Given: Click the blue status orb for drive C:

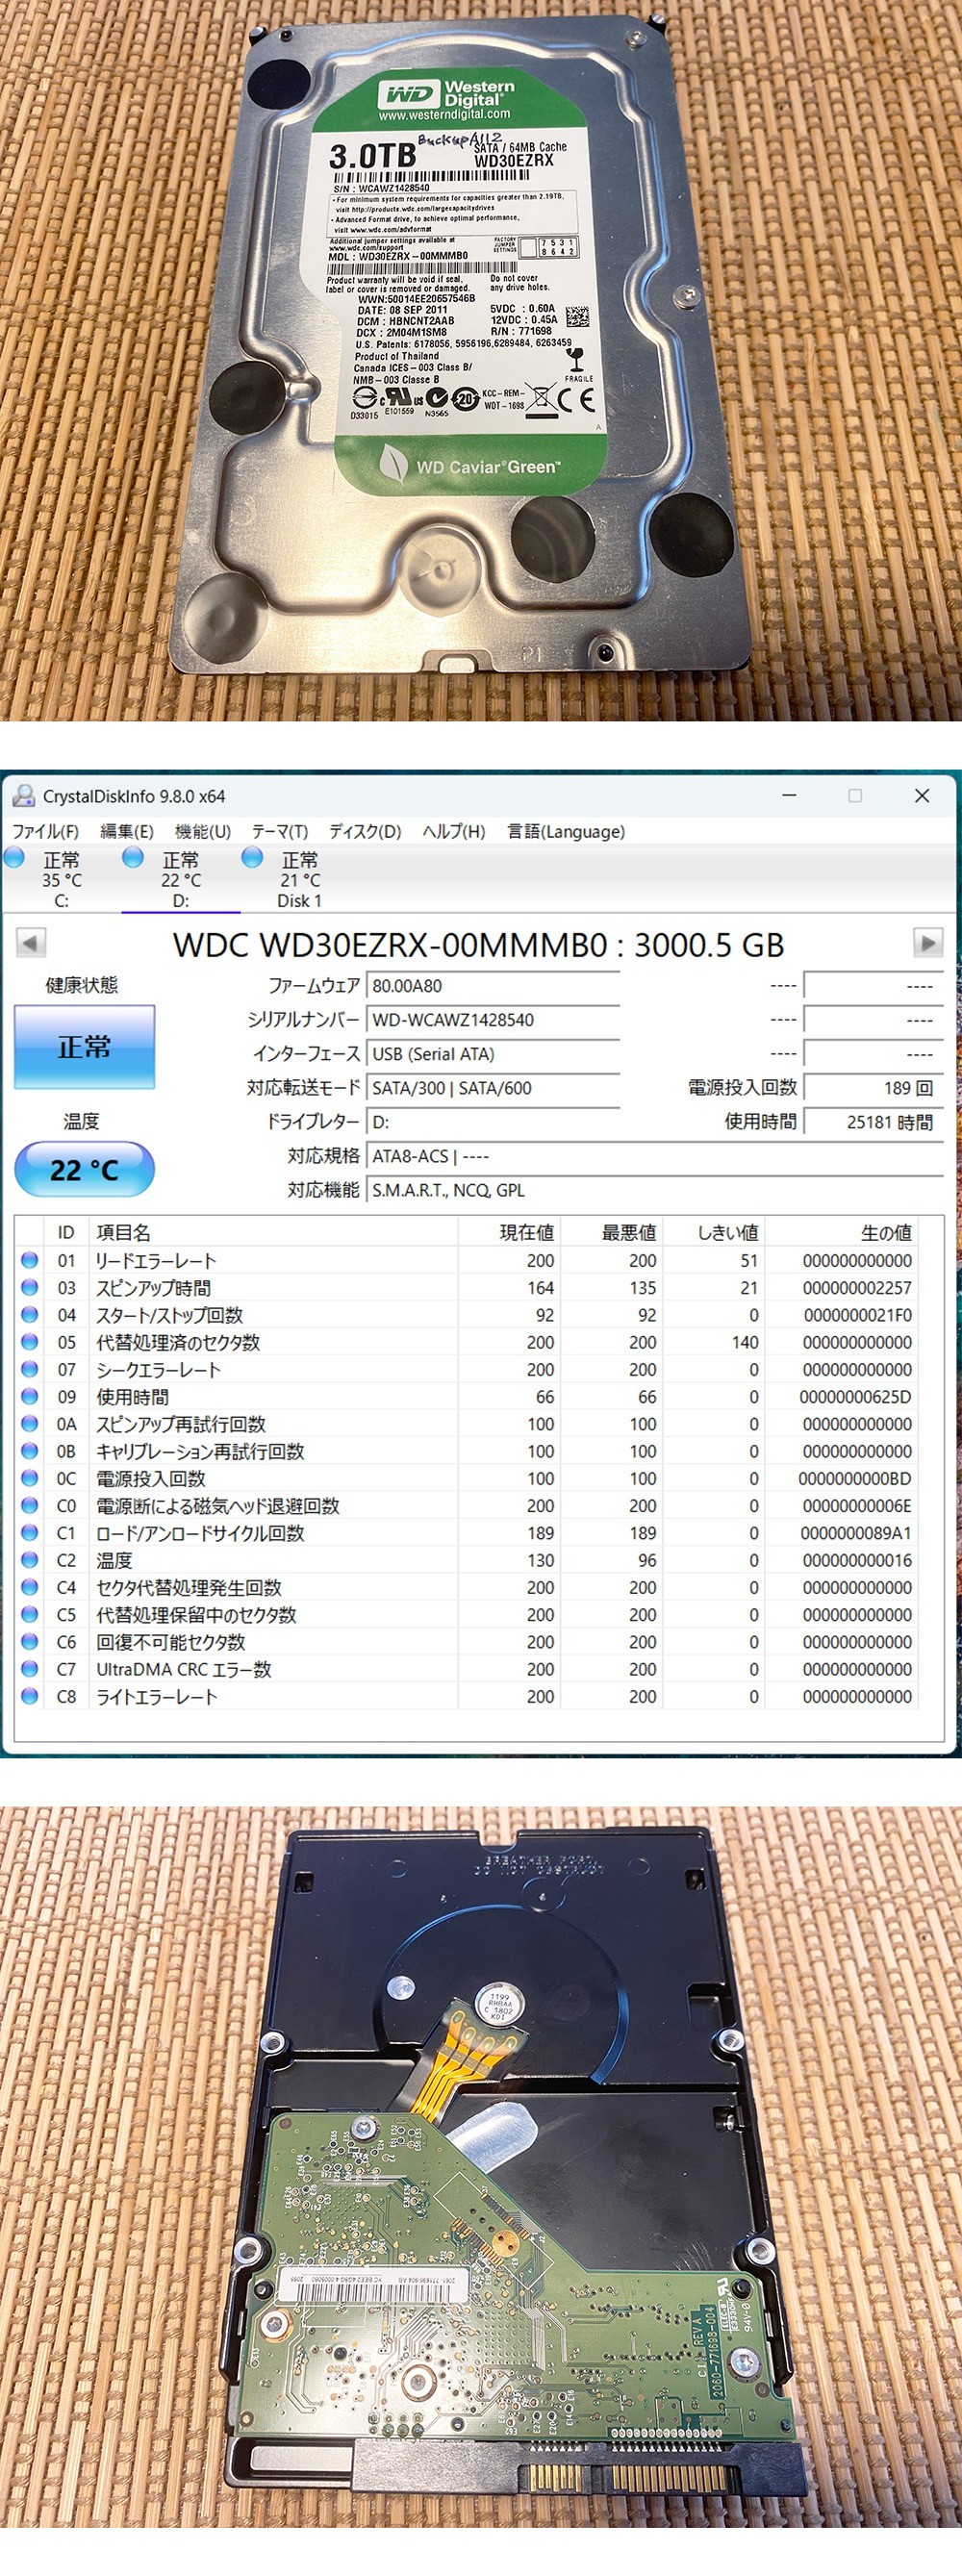Looking at the screenshot, I should click(x=15, y=858).
